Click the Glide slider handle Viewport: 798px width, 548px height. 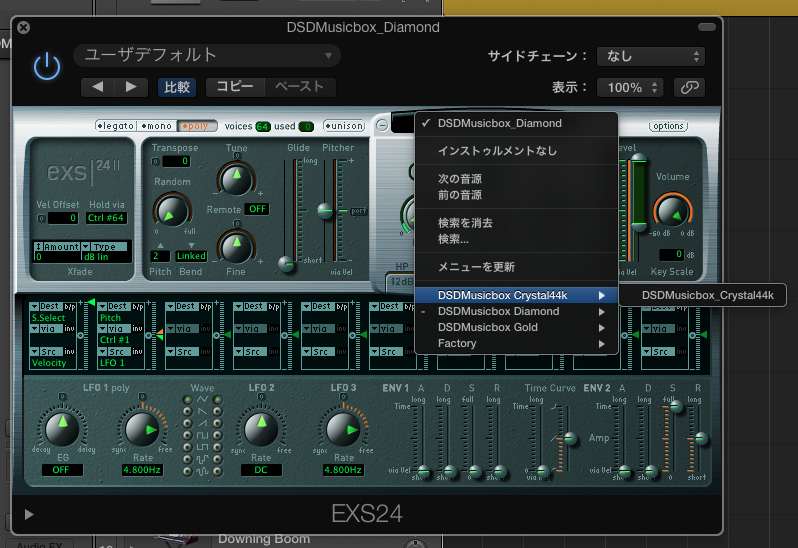pyautogui.click(x=286, y=263)
